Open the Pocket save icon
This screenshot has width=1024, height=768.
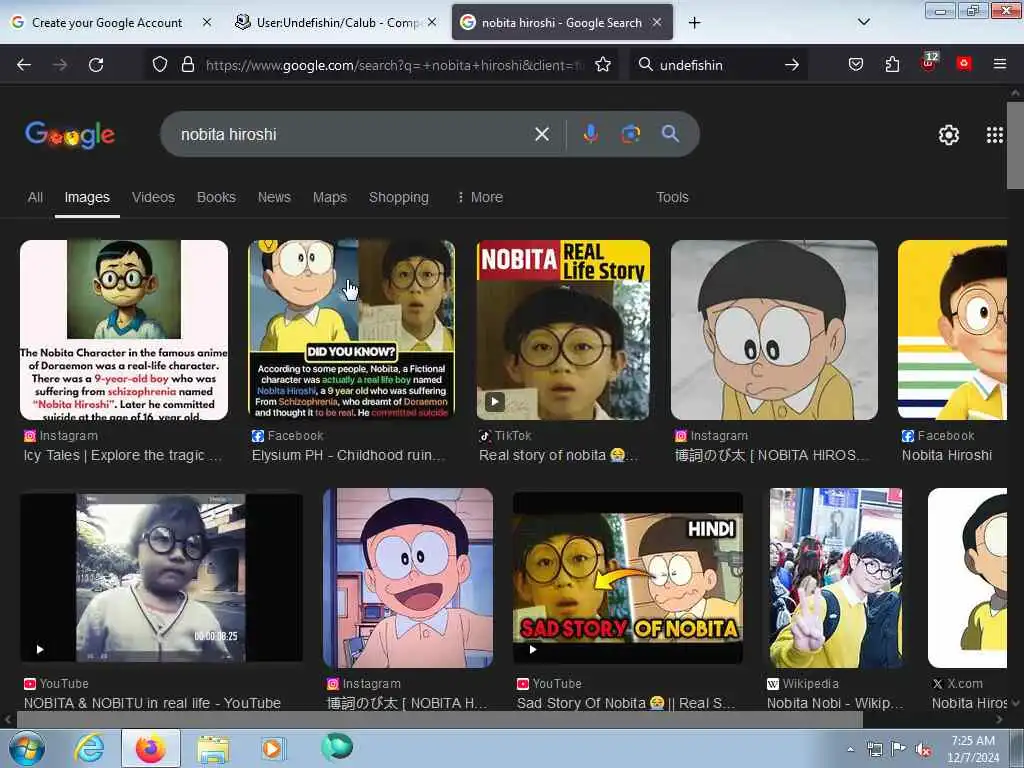pyautogui.click(x=856, y=64)
